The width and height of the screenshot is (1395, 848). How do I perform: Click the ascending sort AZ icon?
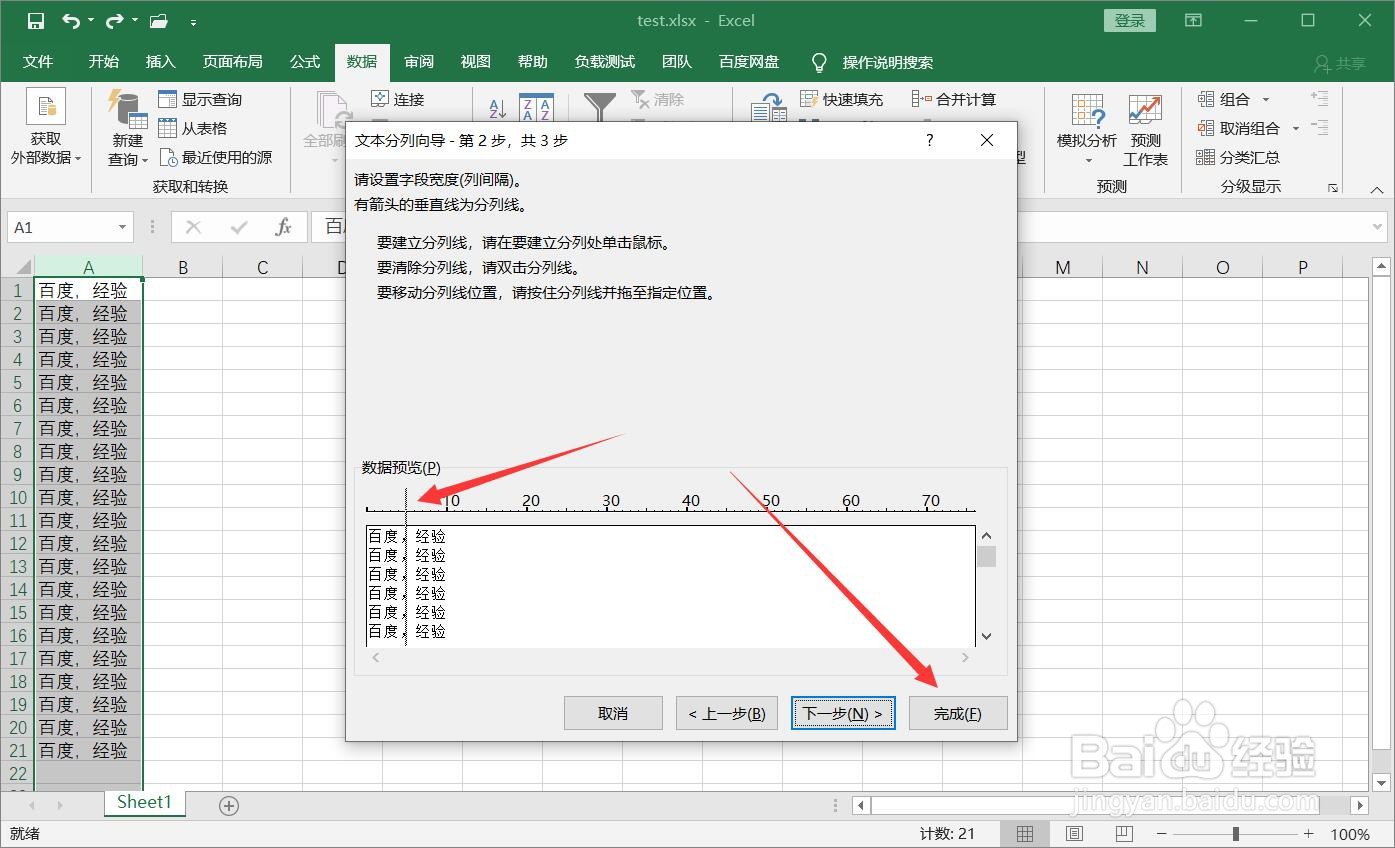click(x=495, y=108)
